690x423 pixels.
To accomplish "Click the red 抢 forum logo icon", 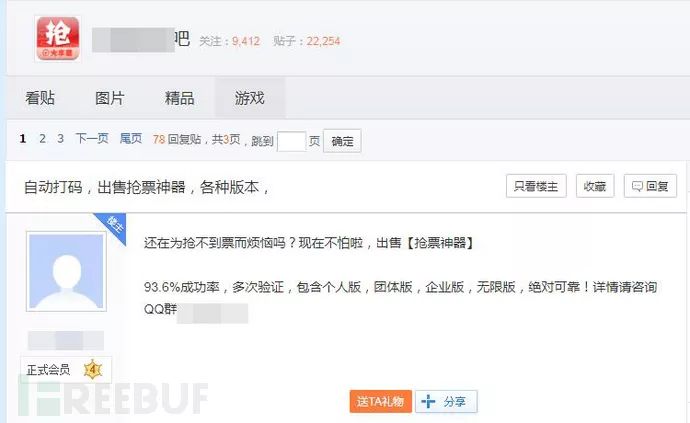I will click(58, 39).
